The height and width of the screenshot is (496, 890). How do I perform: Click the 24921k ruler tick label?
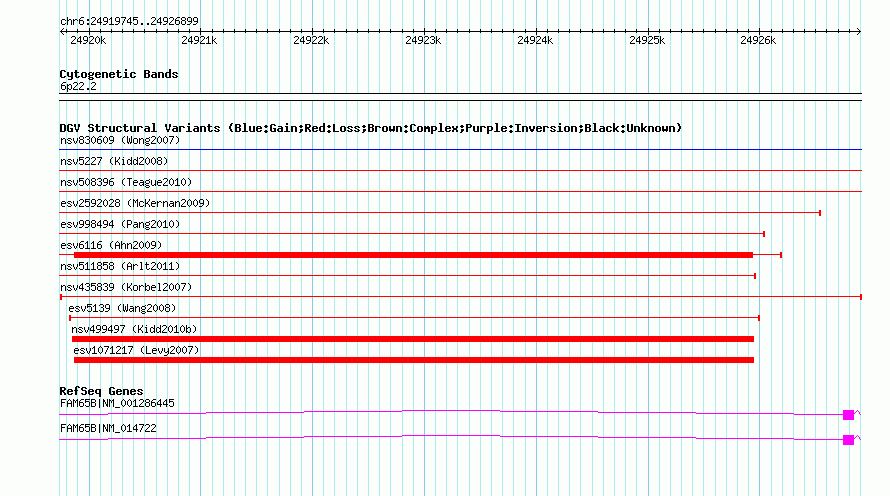pyautogui.click(x=199, y=40)
